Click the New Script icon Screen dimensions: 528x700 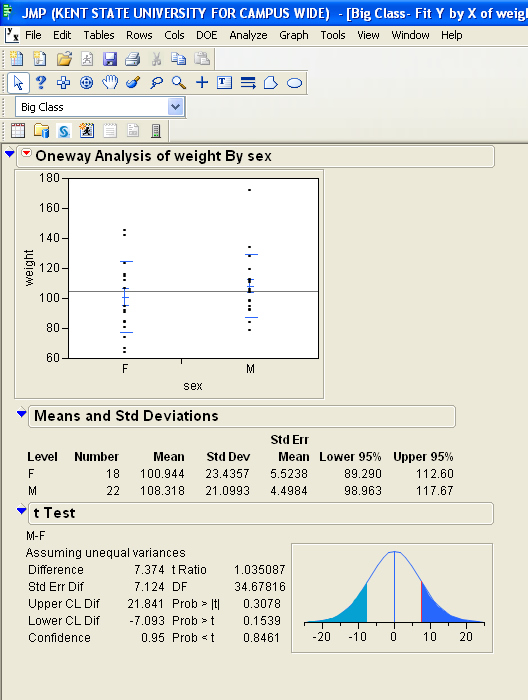tap(40, 58)
